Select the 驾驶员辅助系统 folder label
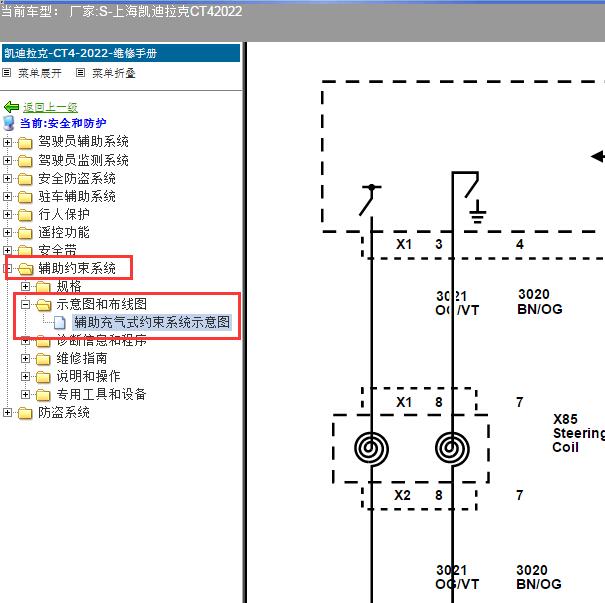The height and width of the screenshot is (603, 605). tap(83, 142)
